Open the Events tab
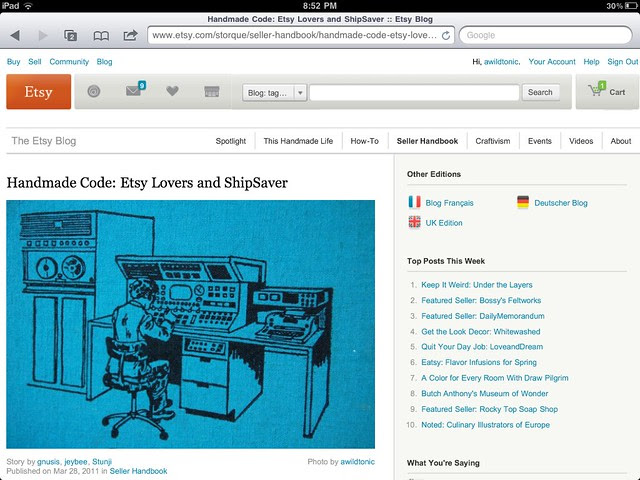 point(540,141)
